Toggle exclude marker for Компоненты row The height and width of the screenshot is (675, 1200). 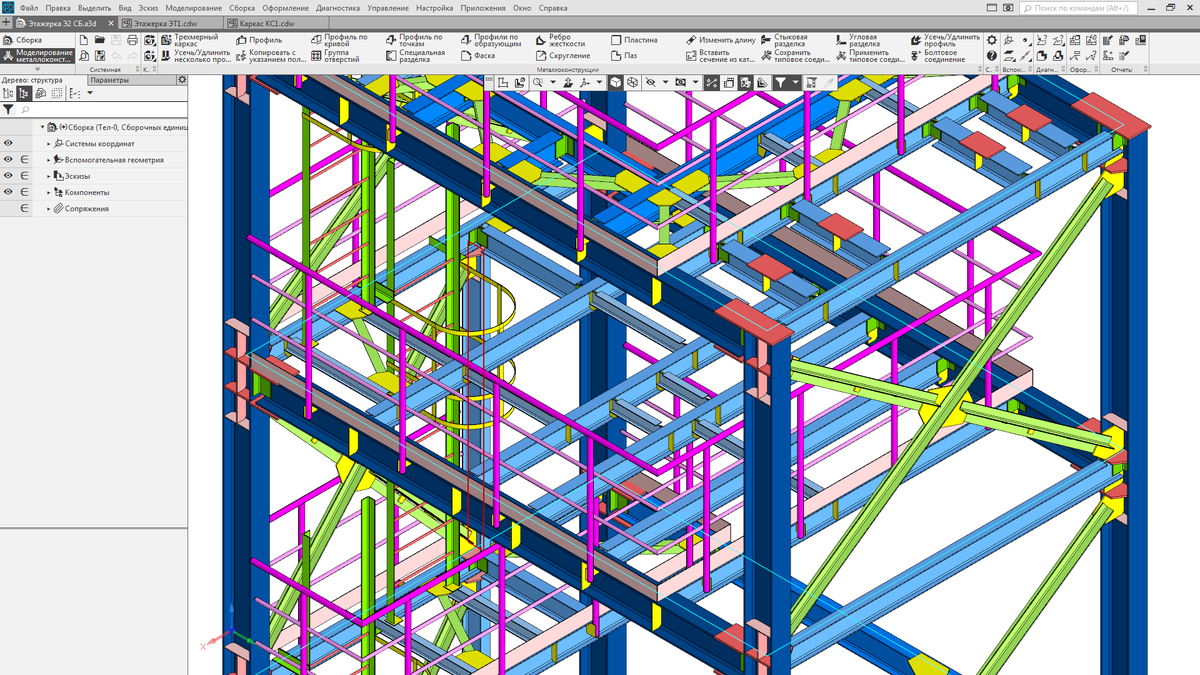tap(25, 192)
